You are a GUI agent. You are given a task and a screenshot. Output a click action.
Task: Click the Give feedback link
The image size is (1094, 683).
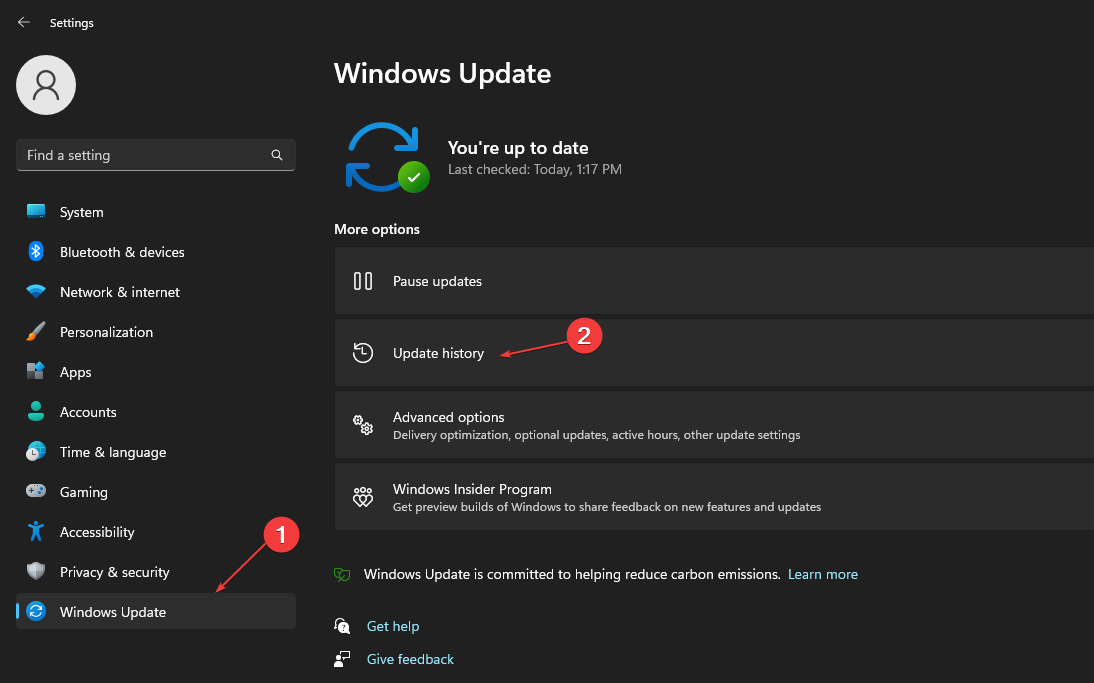point(410,659)
